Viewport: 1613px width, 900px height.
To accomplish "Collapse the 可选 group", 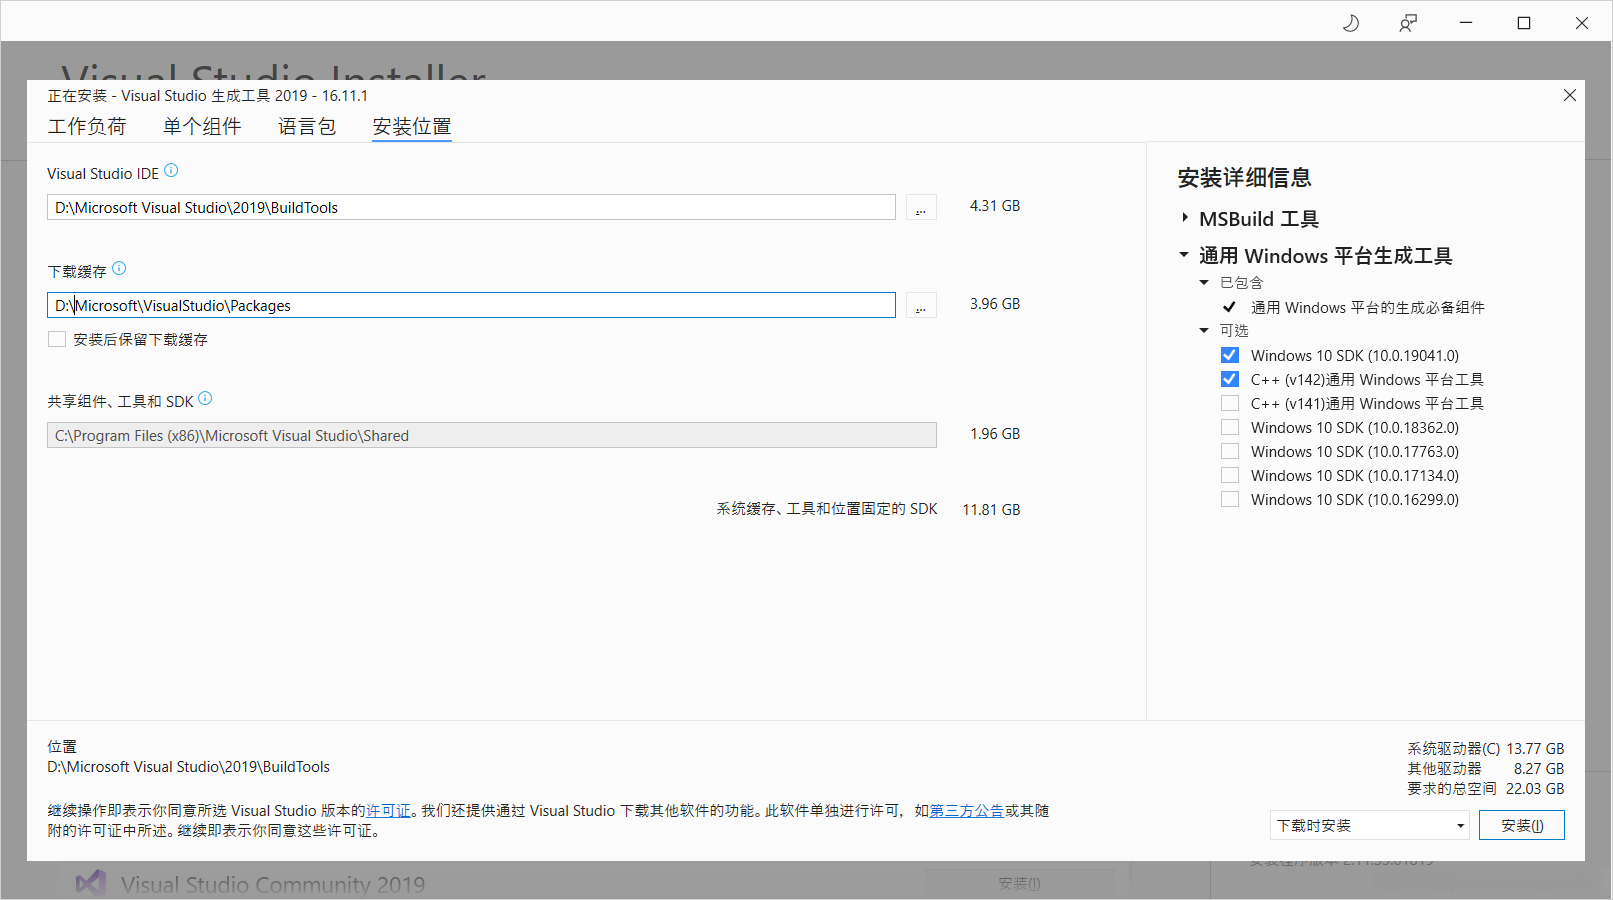I will [x=1204, y=331].
